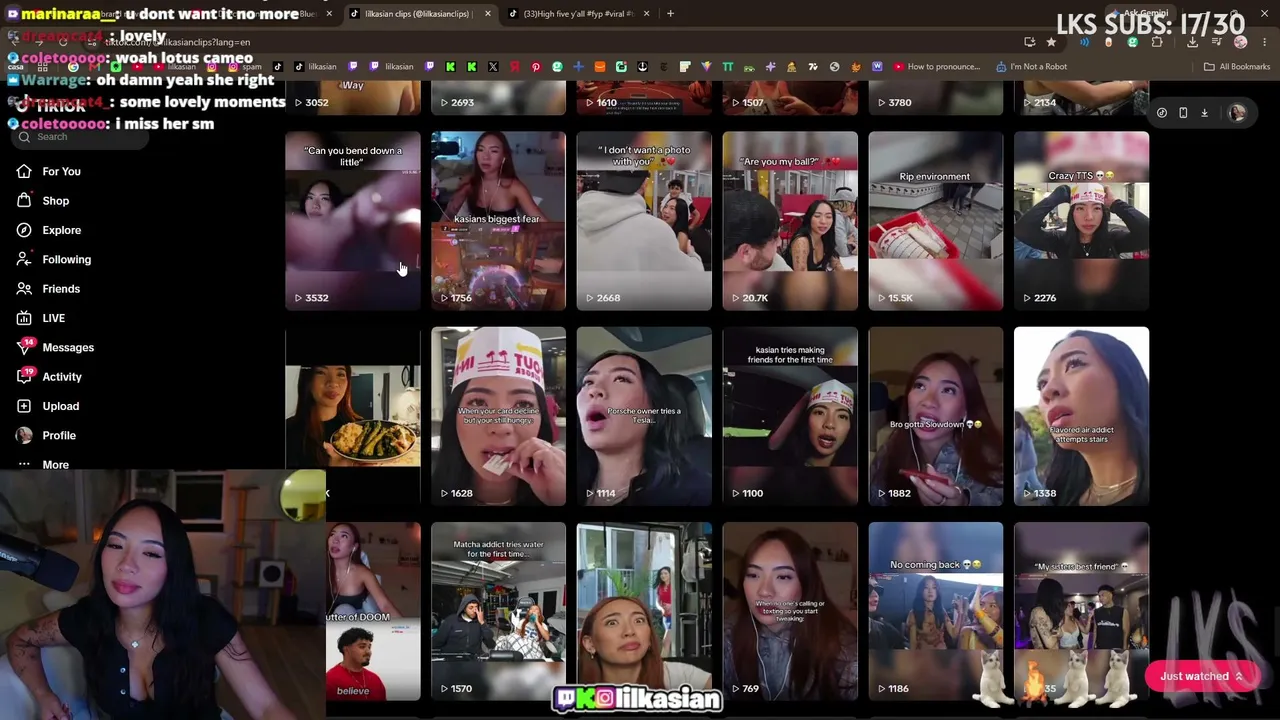Screen dimensions: 1280x720
Task: Open the top-row video with 1507 views
Action: click(x=790, y=98)
